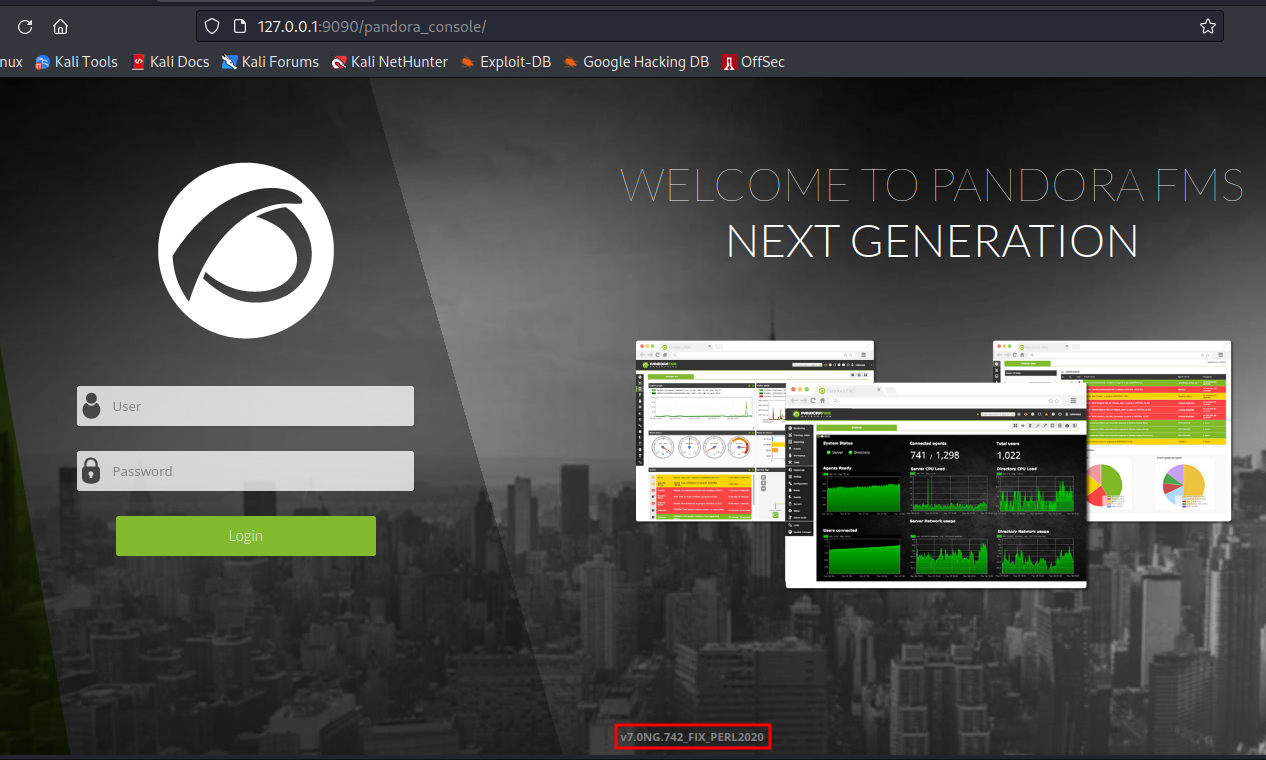The height and width of the screenshot is (760, 1266).
Task: Focus the User input field
Action: click(245, 406)
